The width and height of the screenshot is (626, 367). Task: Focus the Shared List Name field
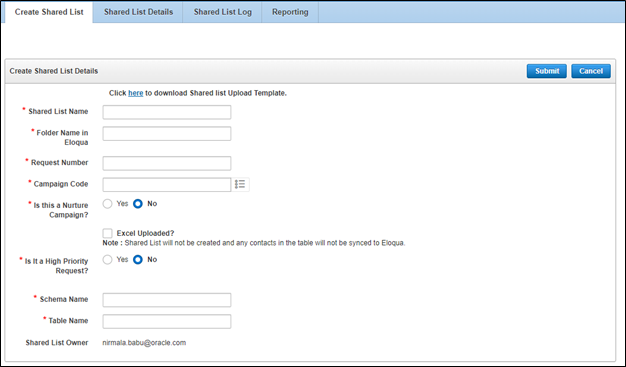coord(167,112)
